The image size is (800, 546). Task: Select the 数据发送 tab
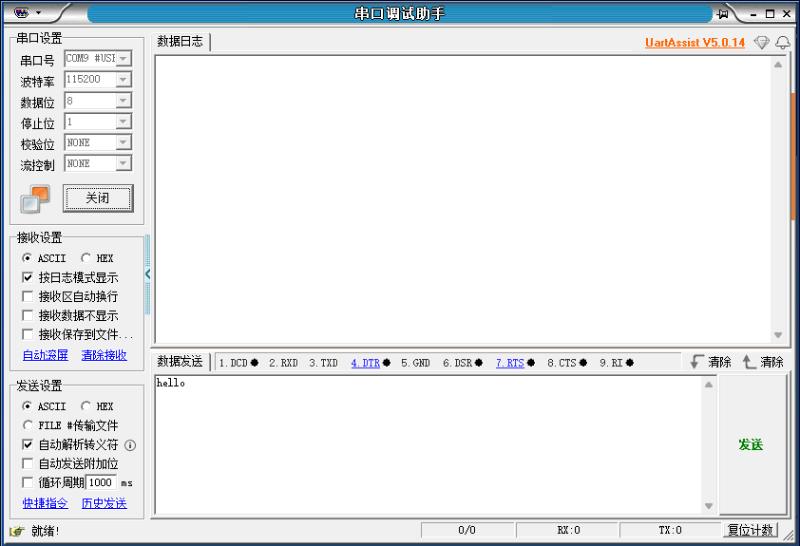[x=180, y=362]
